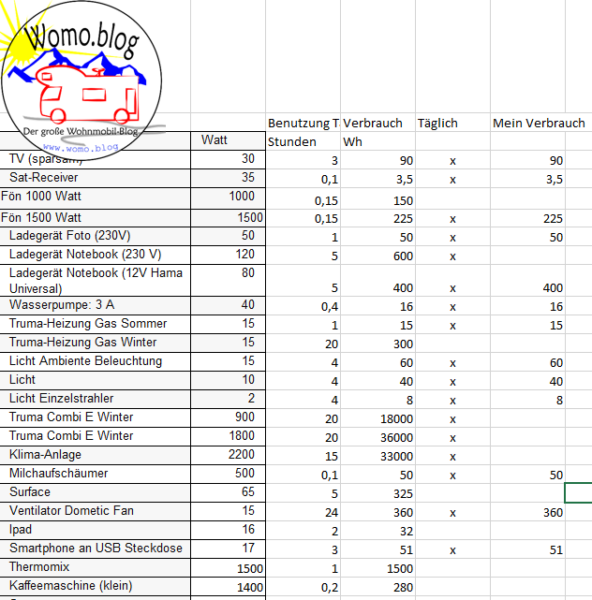
Task: Select the Sat-Receiver label cell
Action: pos(95,178)
